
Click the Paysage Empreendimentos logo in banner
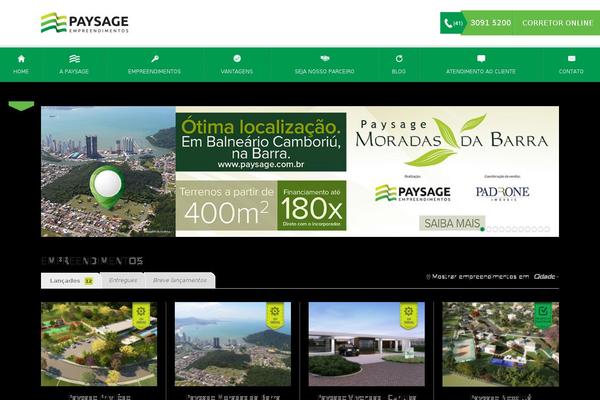tap(413, 193)
